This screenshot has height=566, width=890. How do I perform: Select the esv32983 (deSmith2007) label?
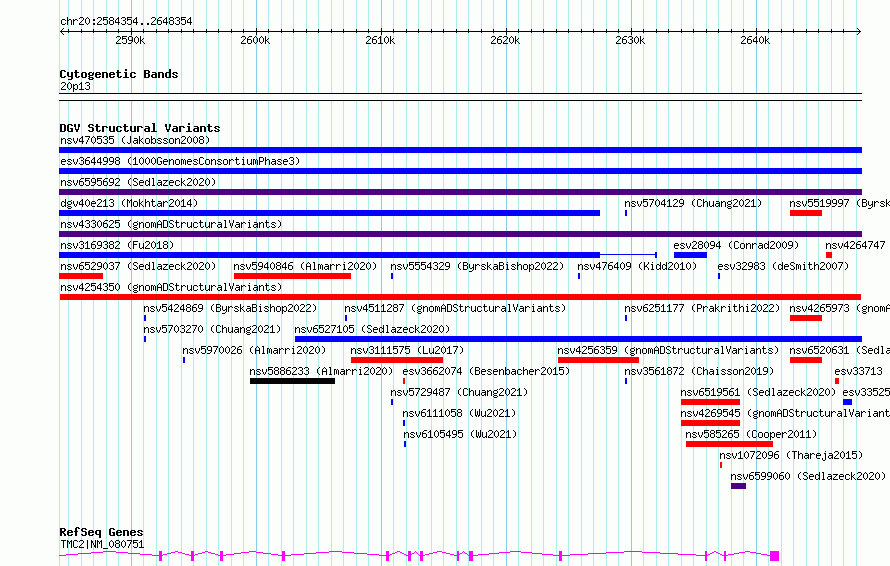tap(783, 266)
